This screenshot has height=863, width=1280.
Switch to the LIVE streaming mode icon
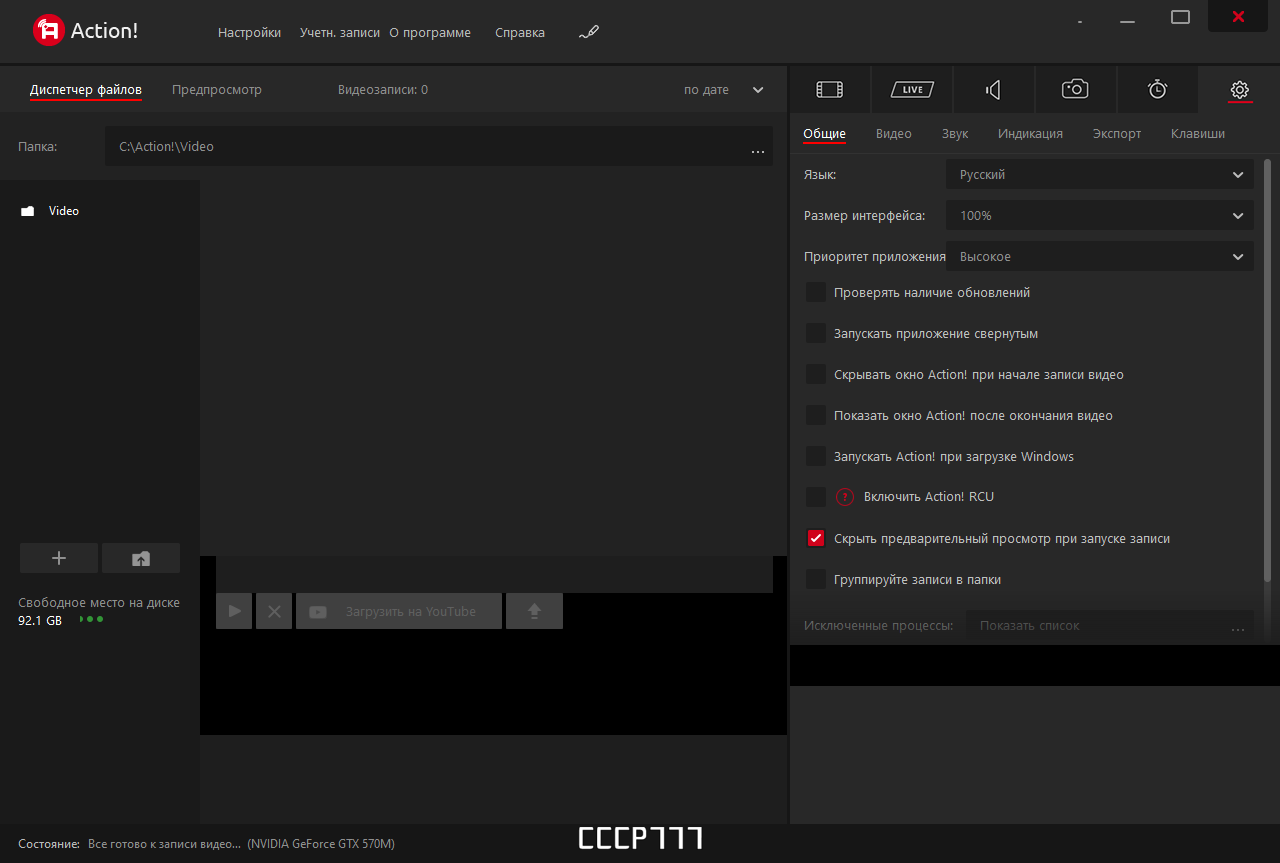coord(912,90)
